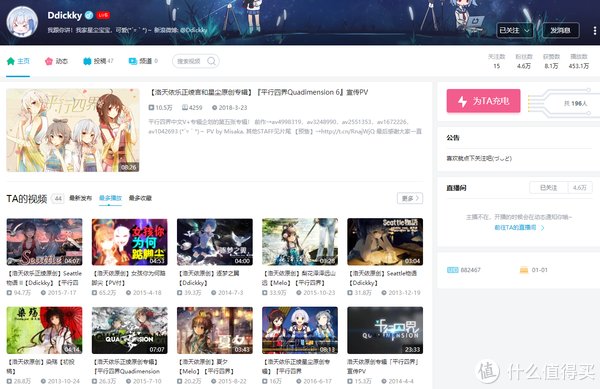The width and height of the screenshot is (600, 389).
Task: Click the lightning bolt on 为TA充电
Action: click(x=463, y=101)
